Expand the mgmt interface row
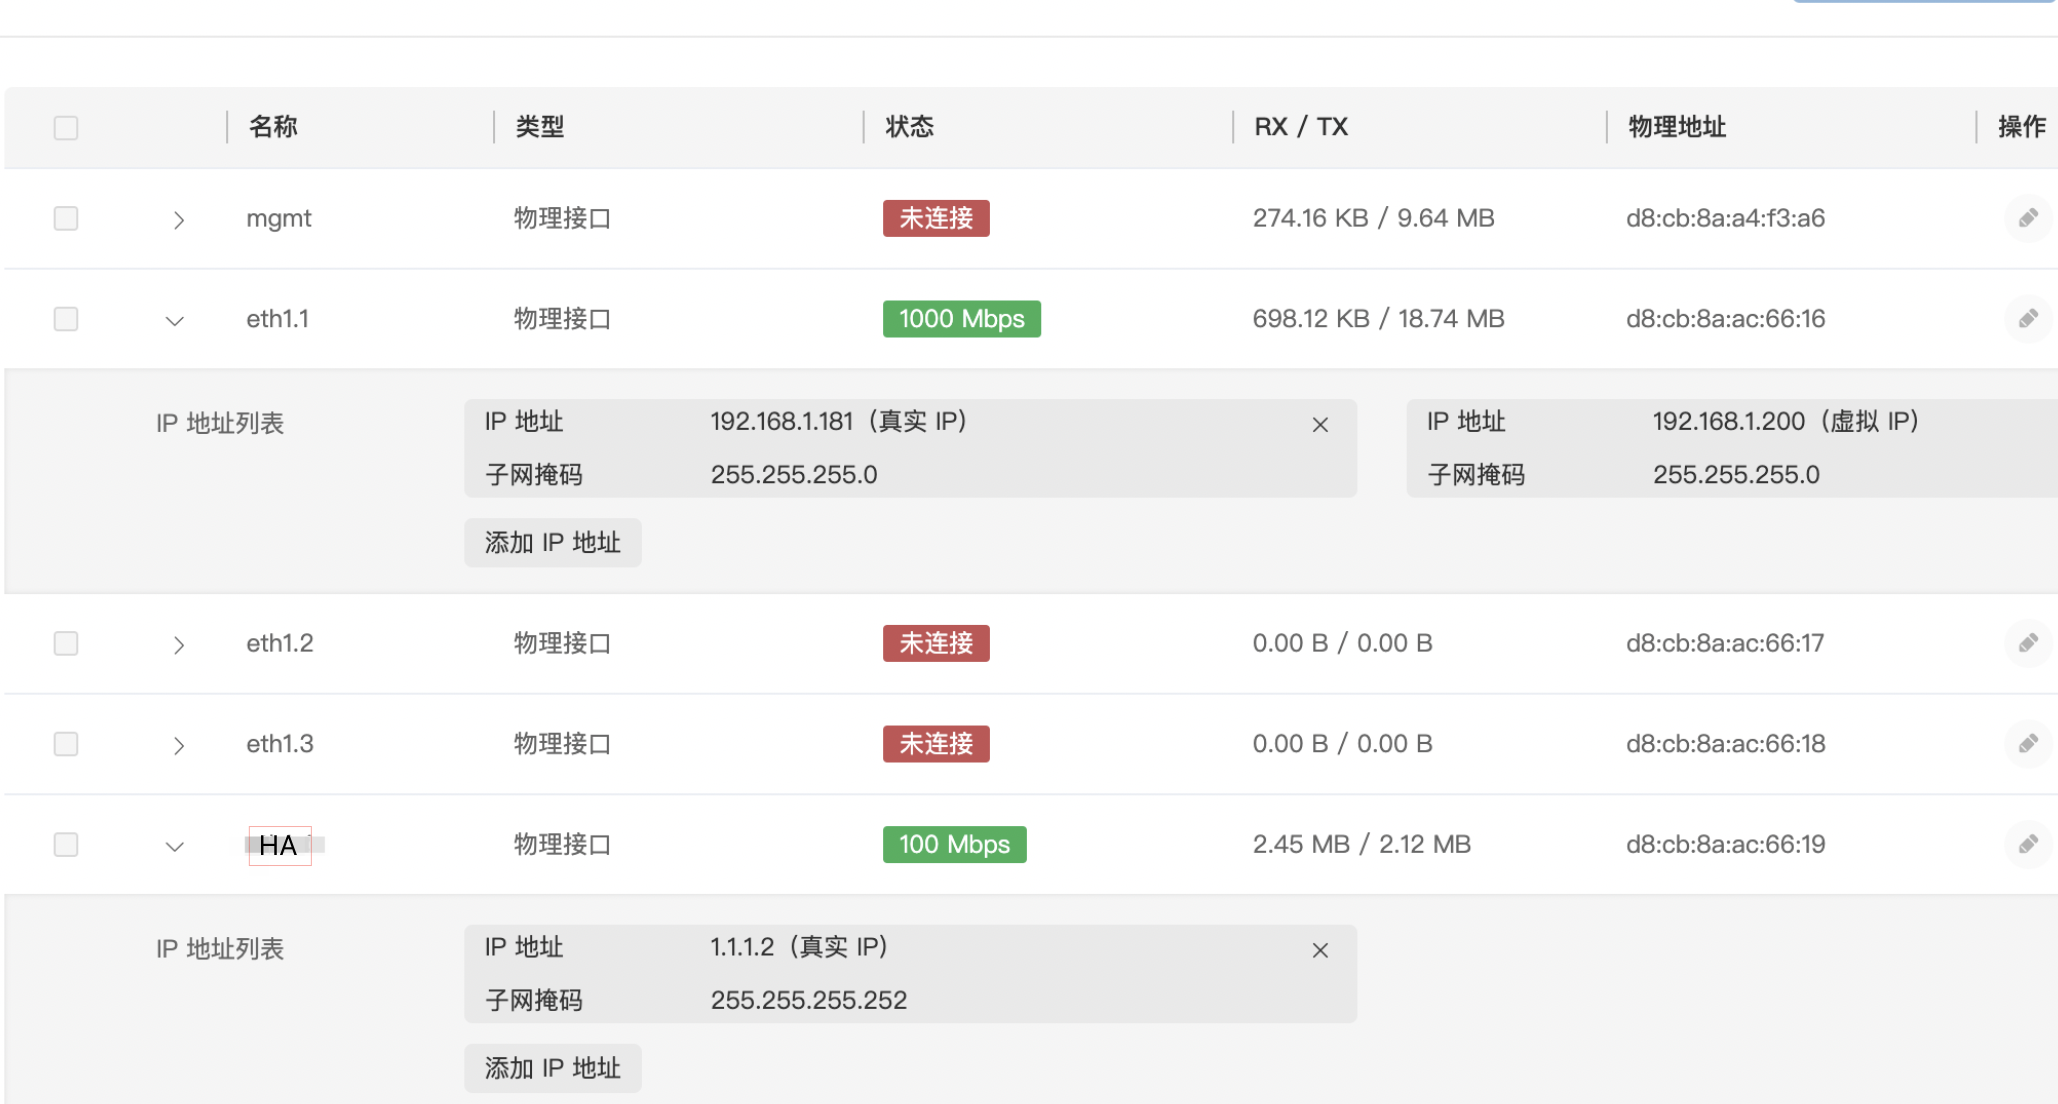Image resolution: width=2058 pixels, height=1104 pixels. [x=178, y=220]
